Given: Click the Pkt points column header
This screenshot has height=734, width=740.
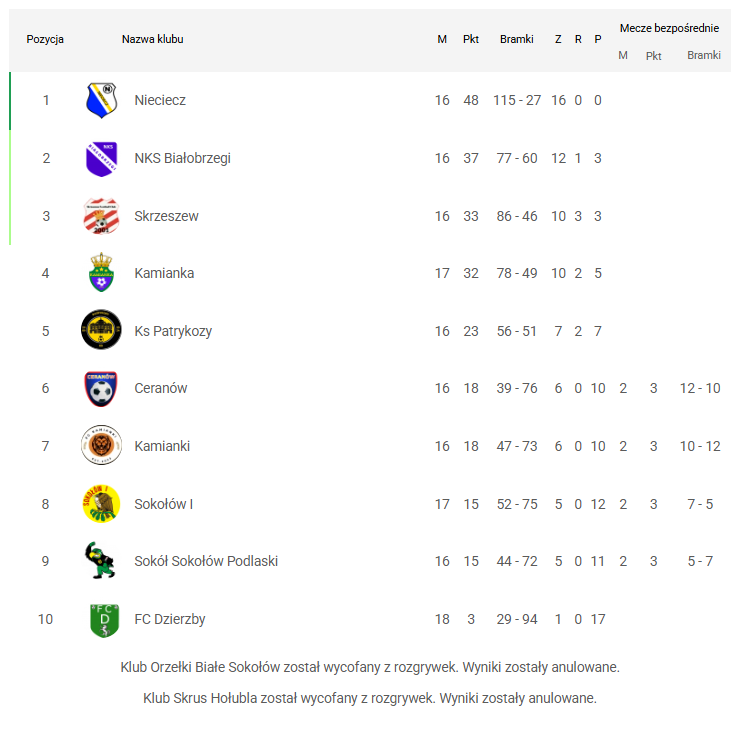Looking at the screenshot, I should (471, 40).
